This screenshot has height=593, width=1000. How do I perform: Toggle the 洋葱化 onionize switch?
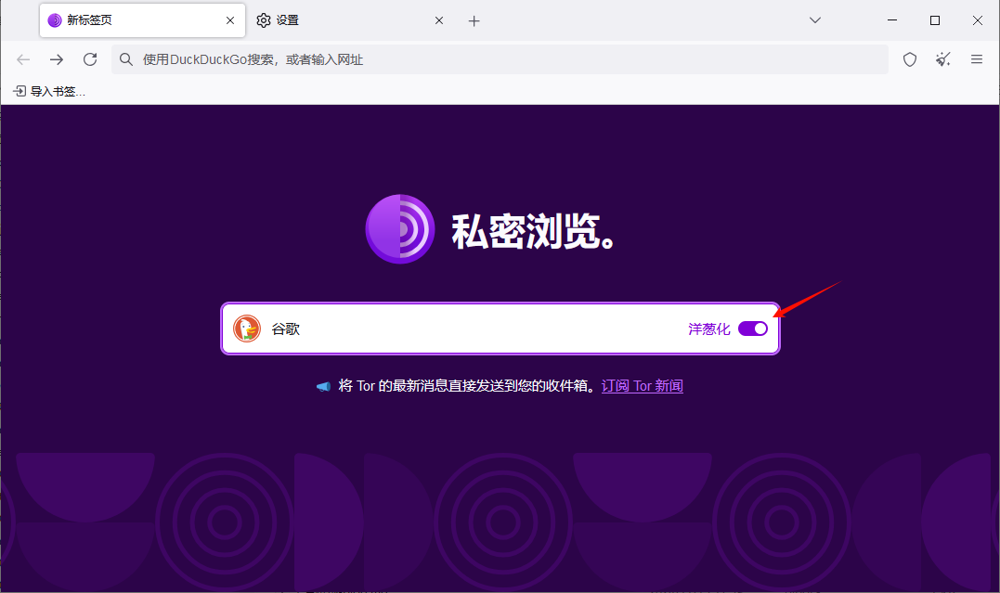click(753, 329)
